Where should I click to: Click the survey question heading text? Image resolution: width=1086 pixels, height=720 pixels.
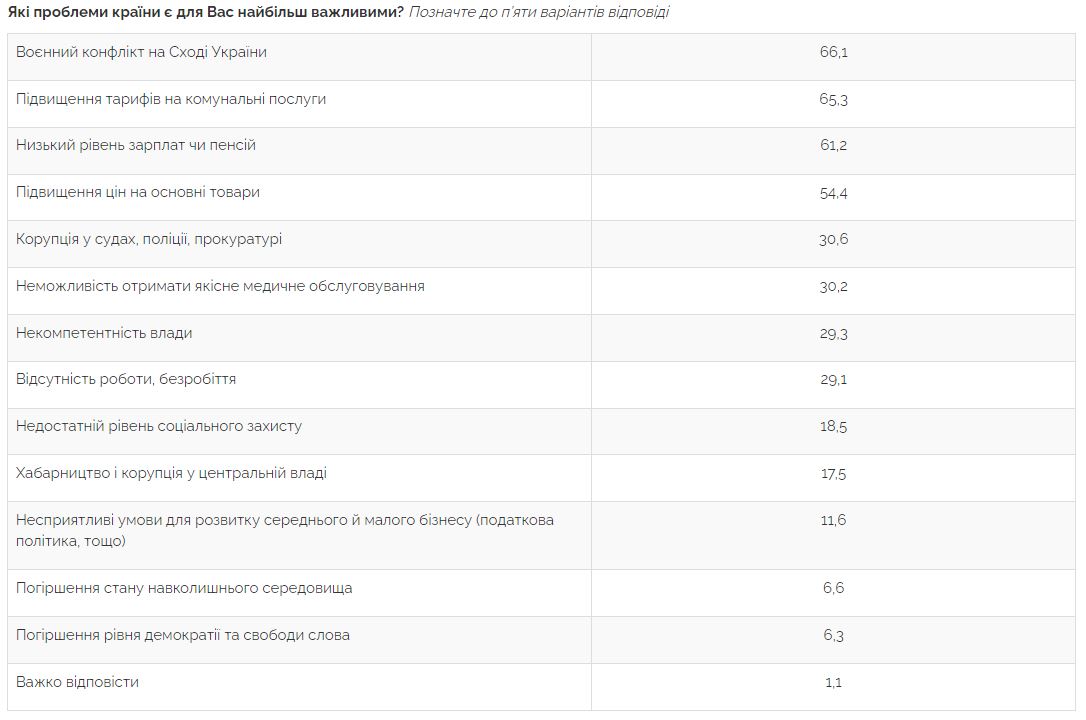205,12
